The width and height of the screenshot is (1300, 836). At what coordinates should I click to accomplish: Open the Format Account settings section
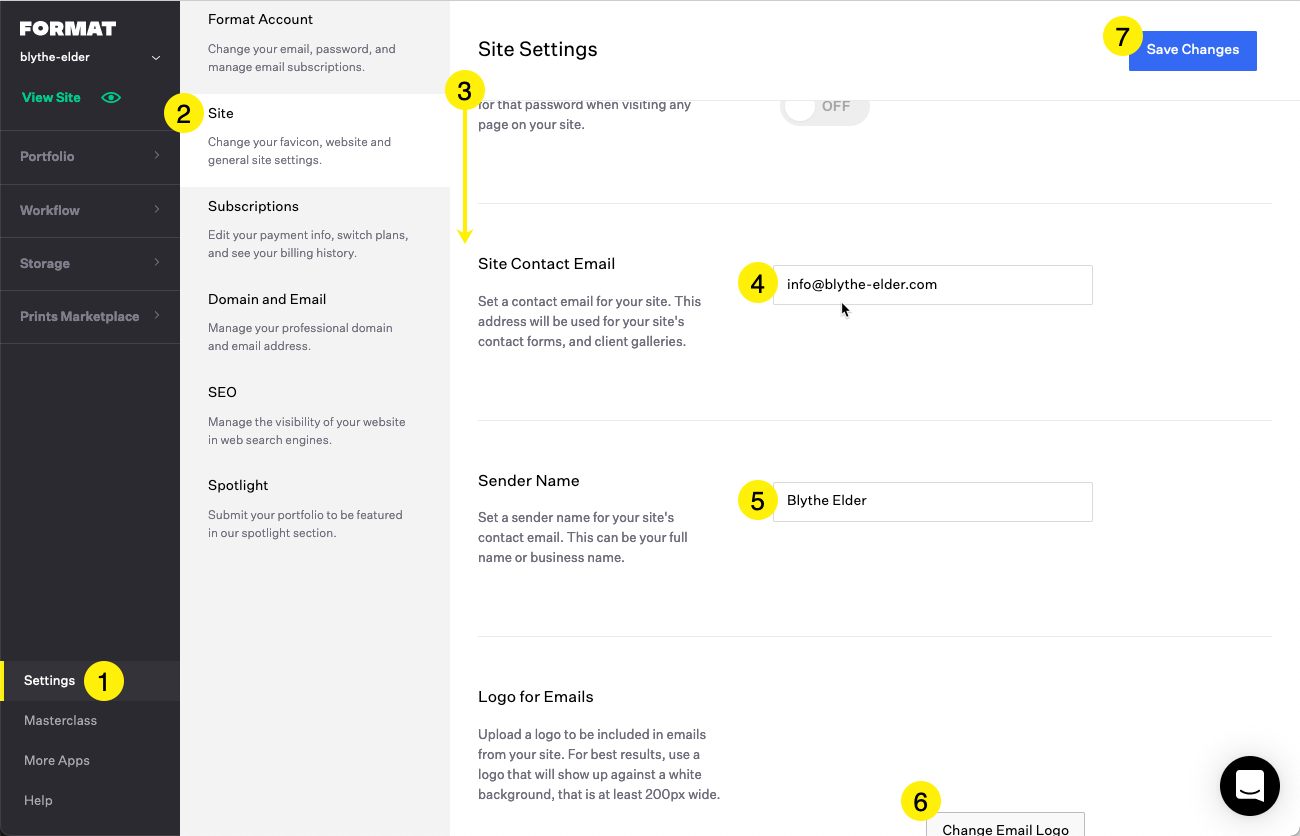315,46
